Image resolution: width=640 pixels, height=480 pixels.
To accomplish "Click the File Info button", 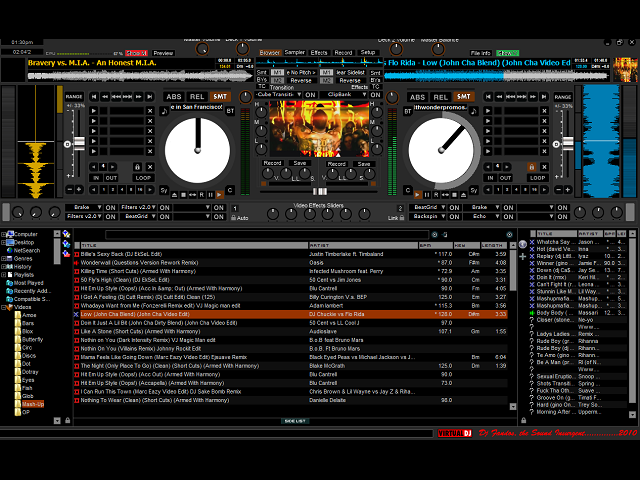I will pos(480,53).
